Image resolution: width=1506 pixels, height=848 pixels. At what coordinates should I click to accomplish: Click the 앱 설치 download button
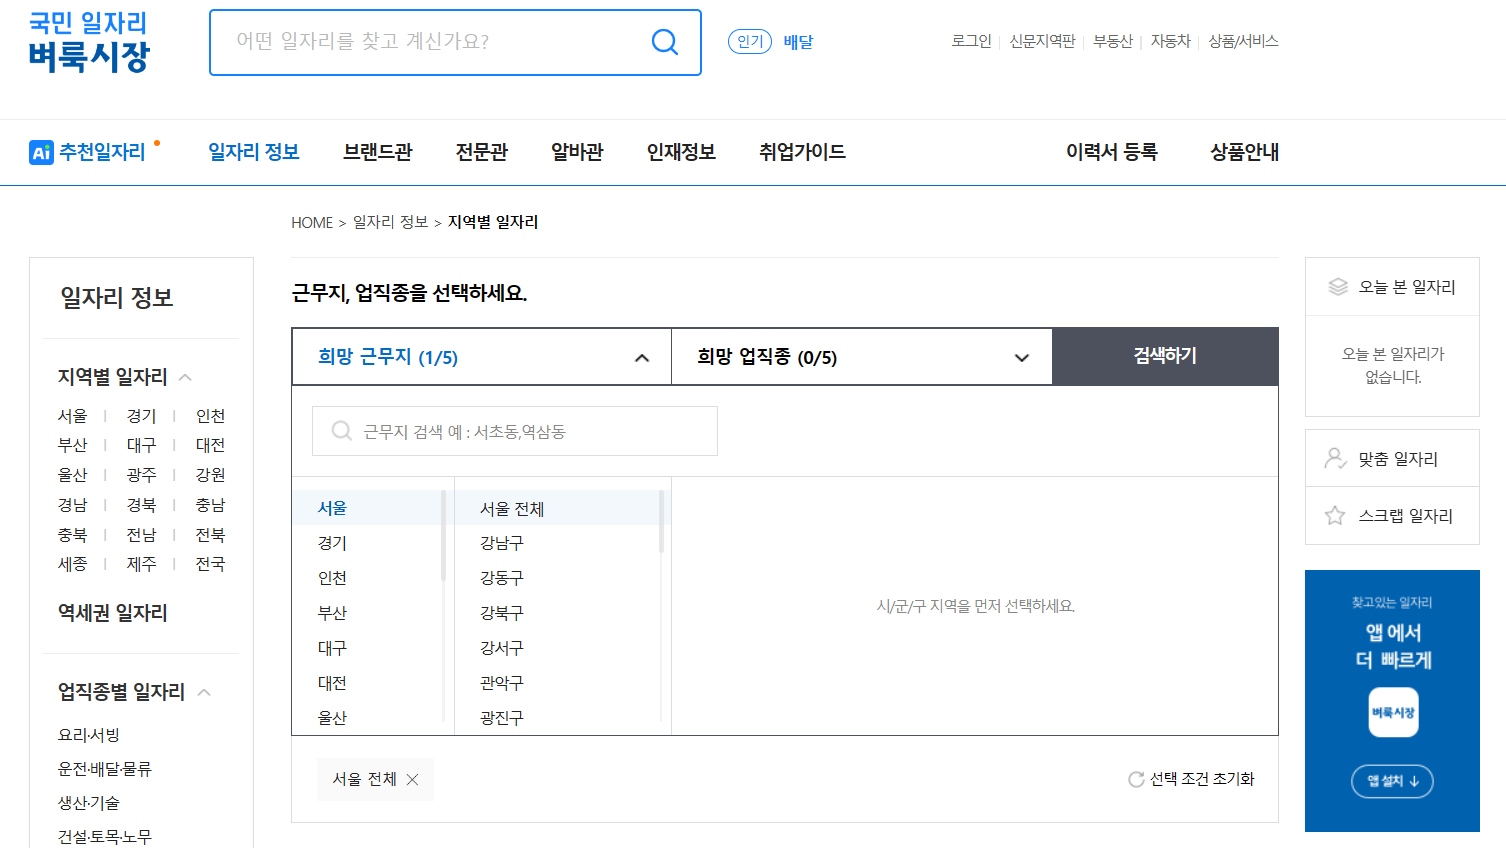click(1391, 781)
